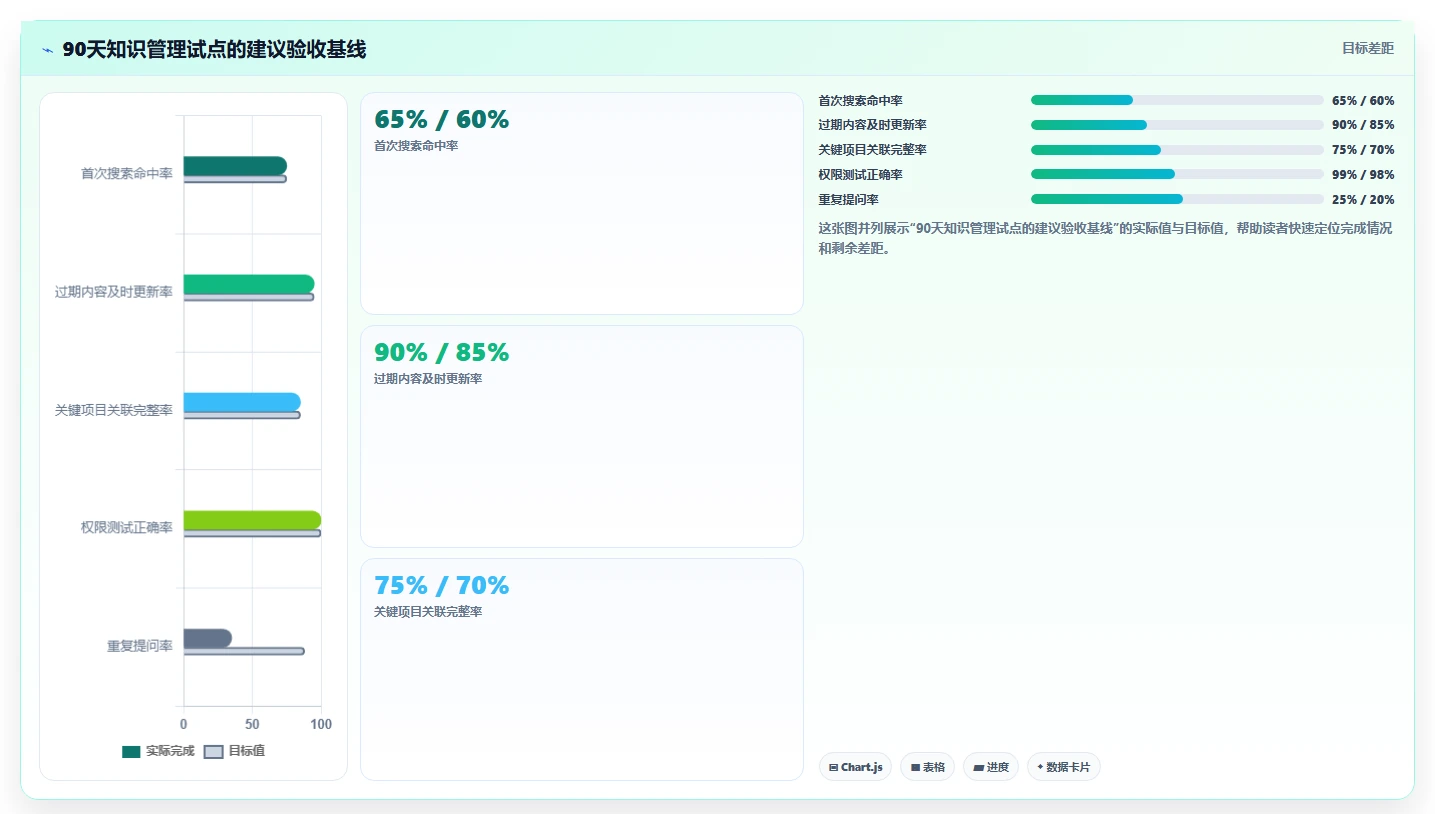
Task: Click the 关键项目关联完整率 label in progress list
Action: click(872, 150)
